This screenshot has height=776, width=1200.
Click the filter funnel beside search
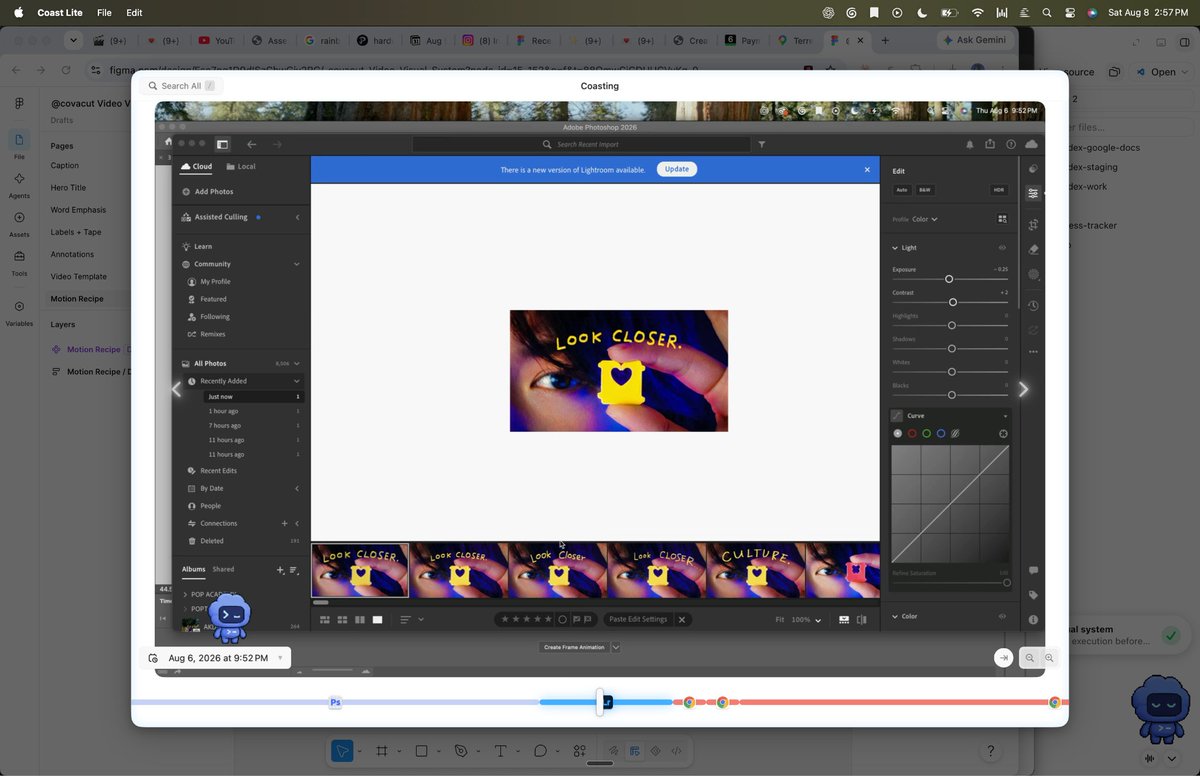click(x=762, y=144)
